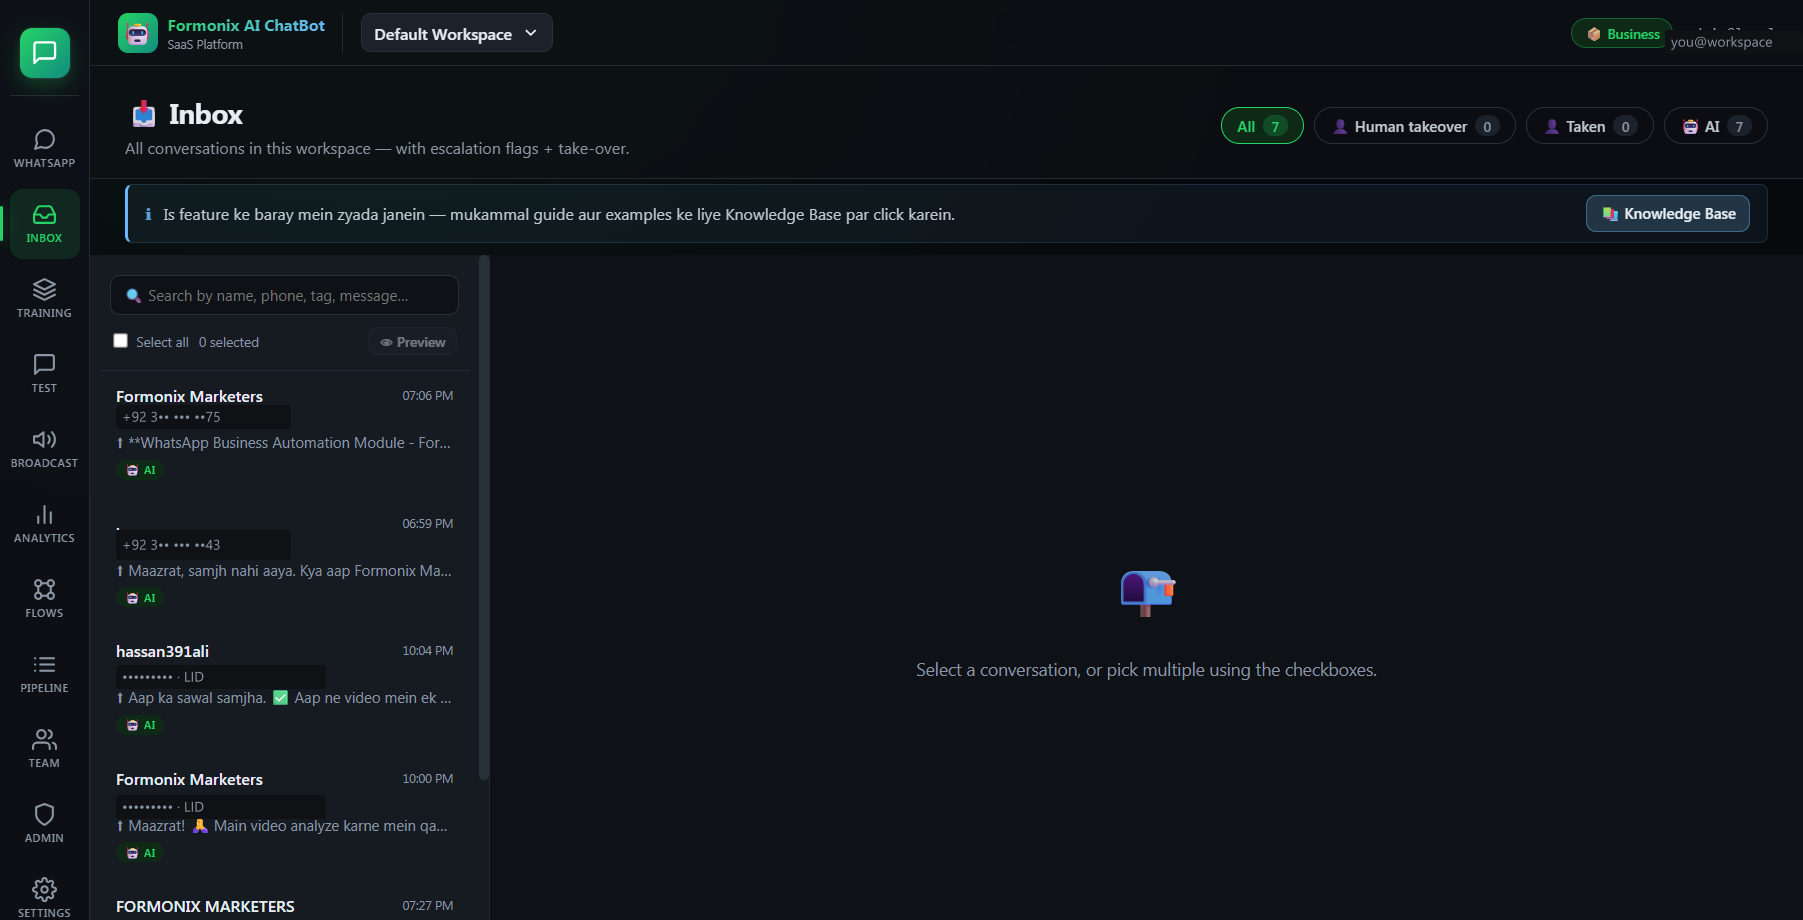Open the Flows section
The width and height of the screenshot is (1803, 920).
[x=44, y=598]
